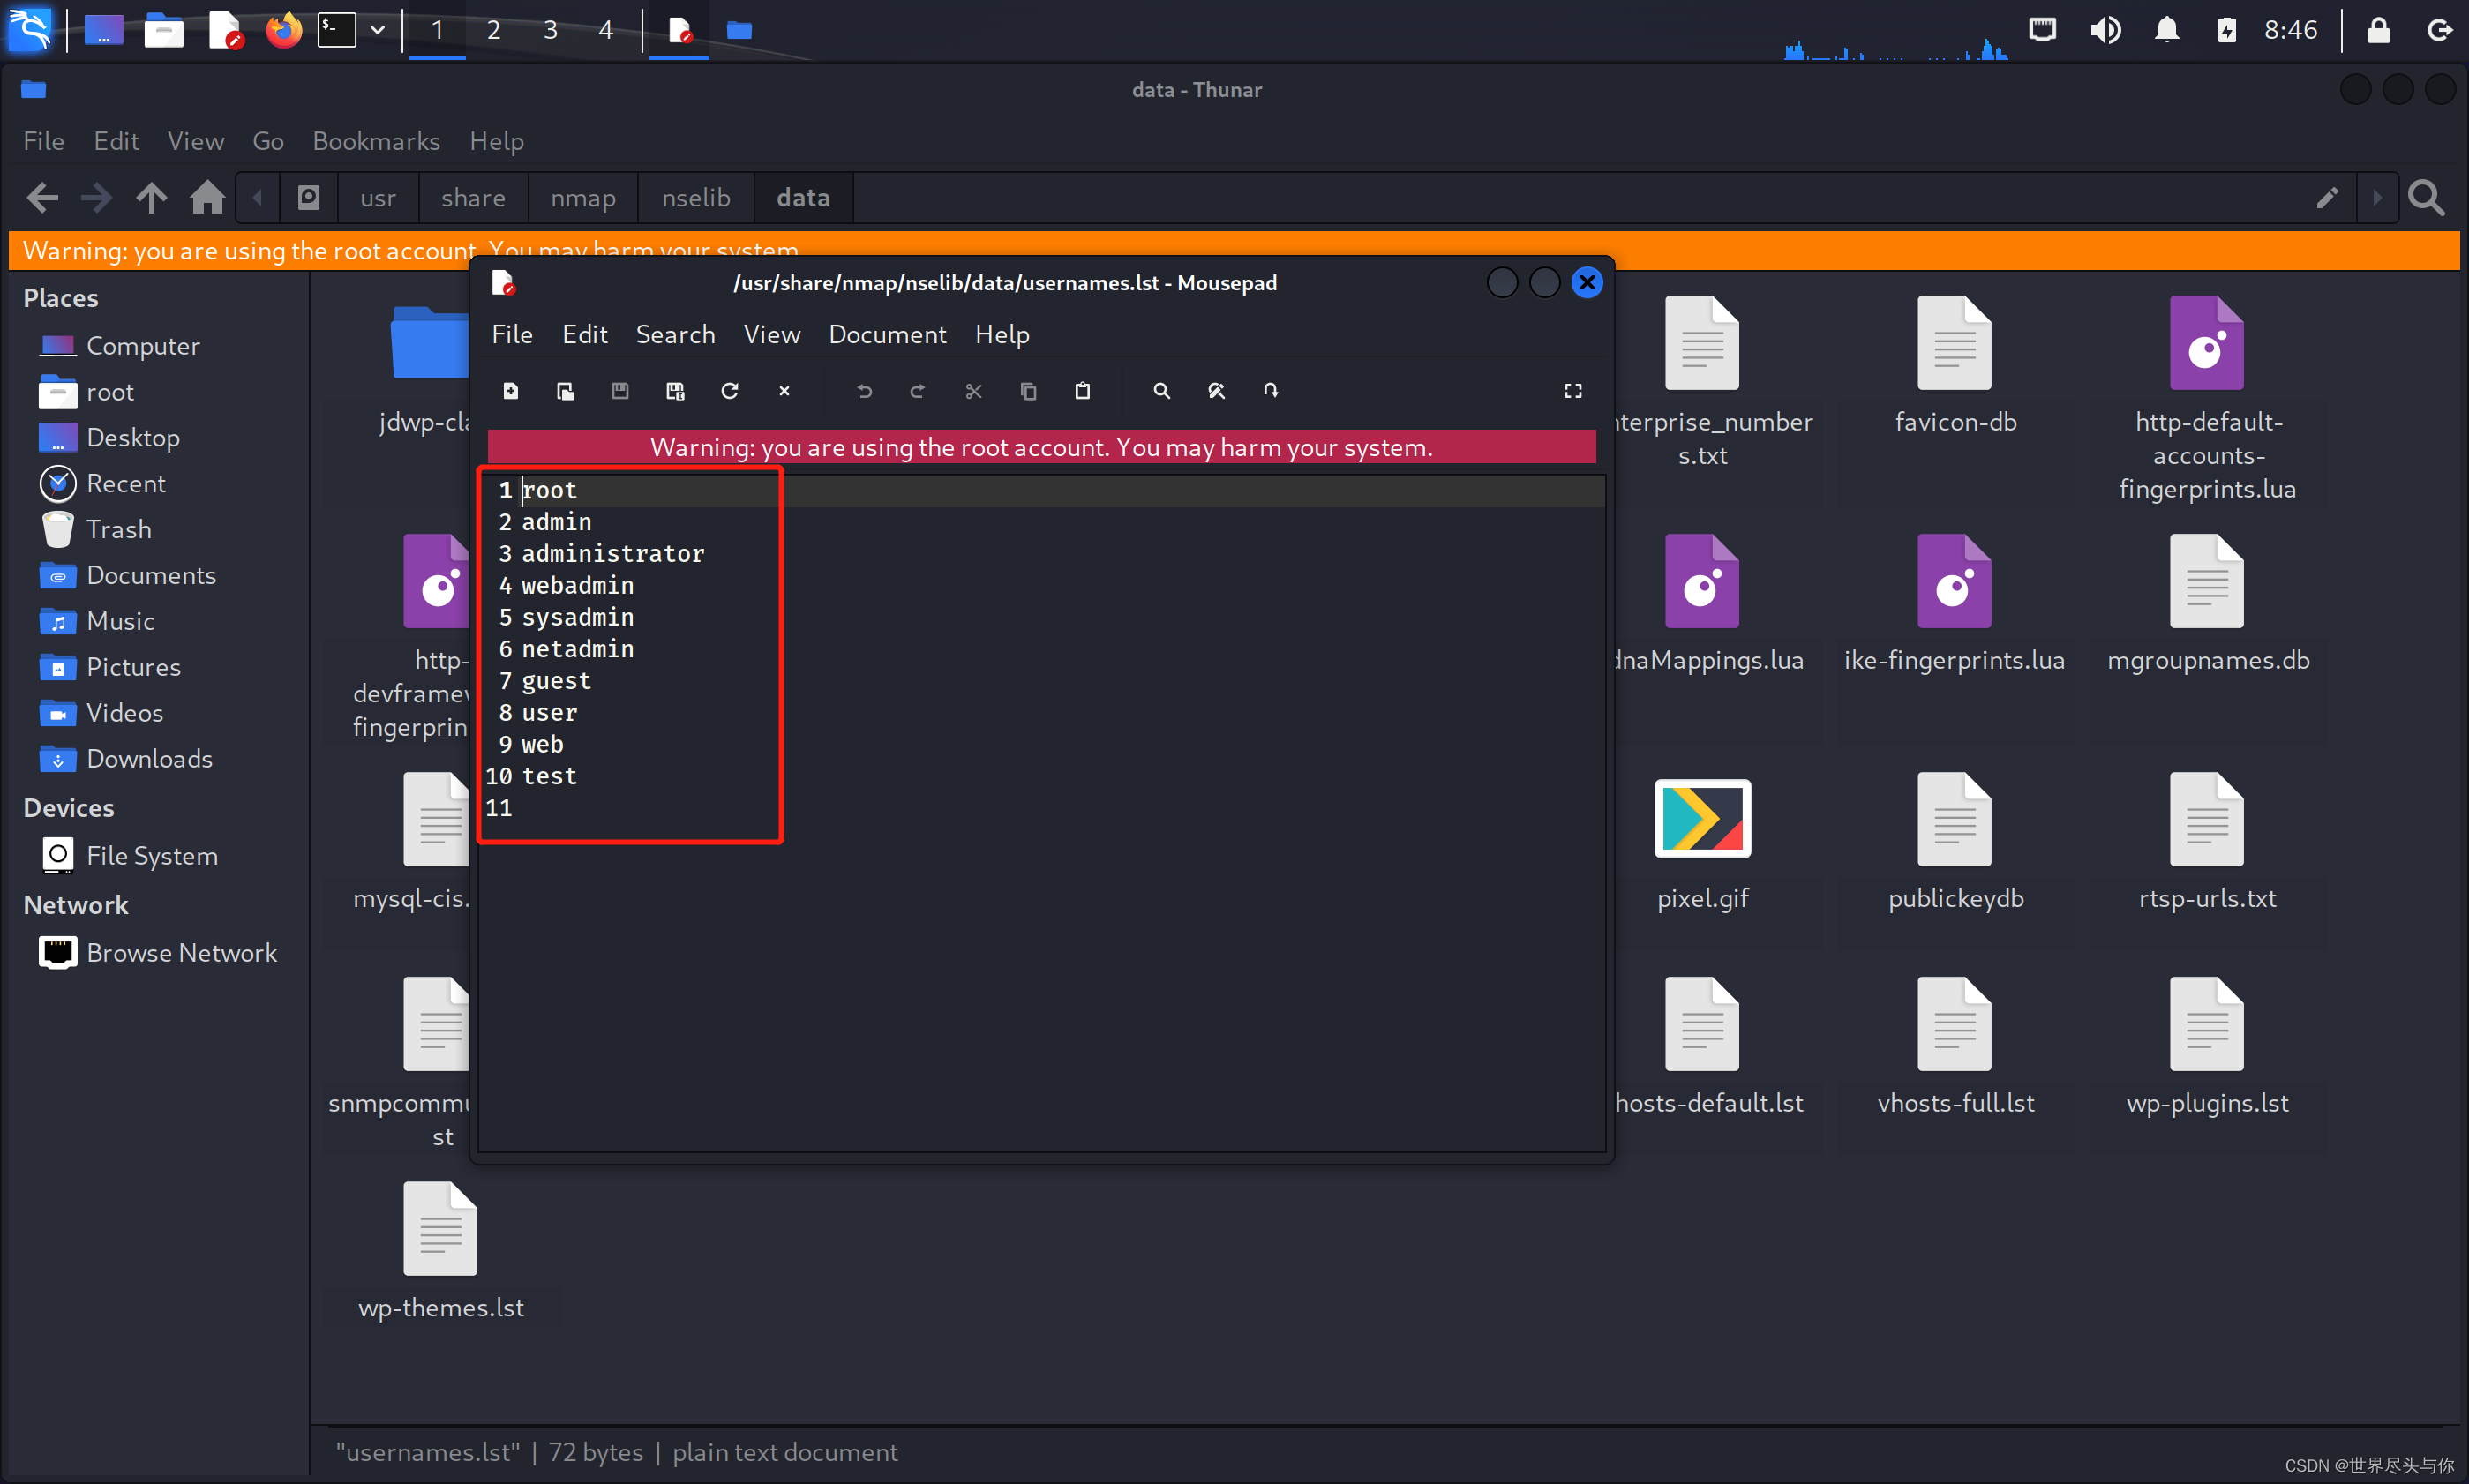Click the Mousepad redo action icon

915,391
